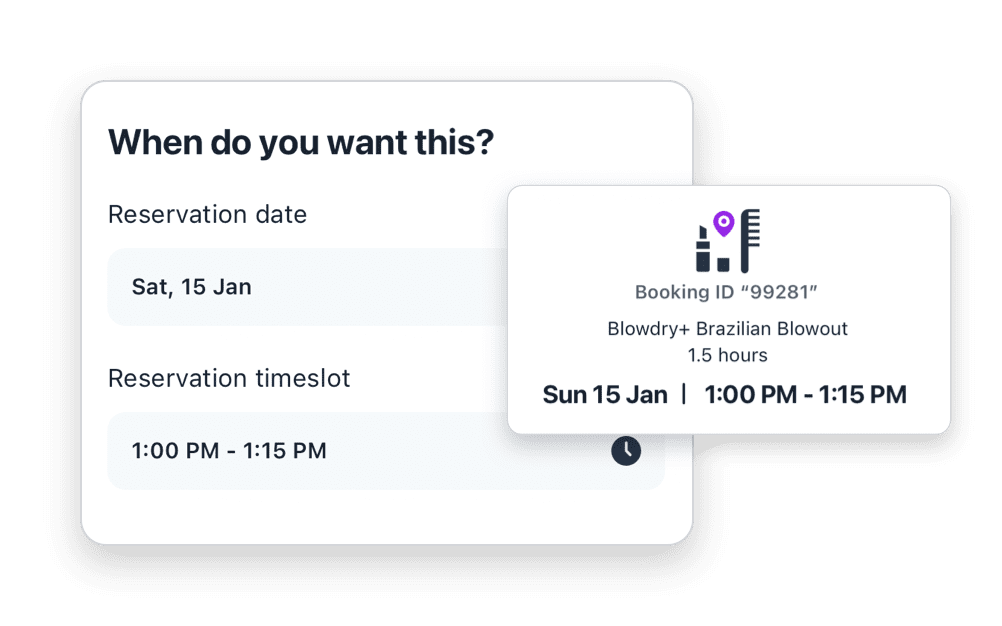Image resolution: width=1002 pixels, height=626 pixels.
Task: Click the clock icon in timeslot field
Action: click(x=626, y=450)
